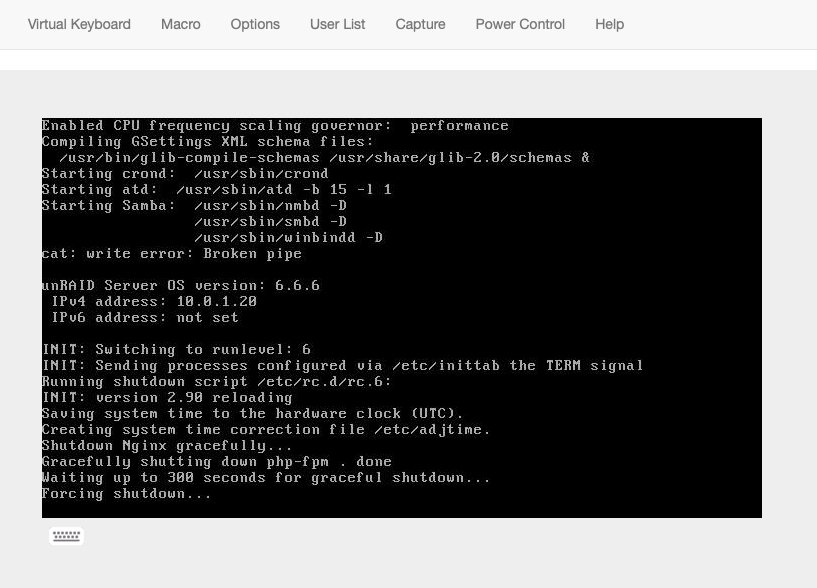817x588 pixels.
Task: Click 'unRAID Server OS version: 6.6.6' text
Action: [x=180, y=285]
